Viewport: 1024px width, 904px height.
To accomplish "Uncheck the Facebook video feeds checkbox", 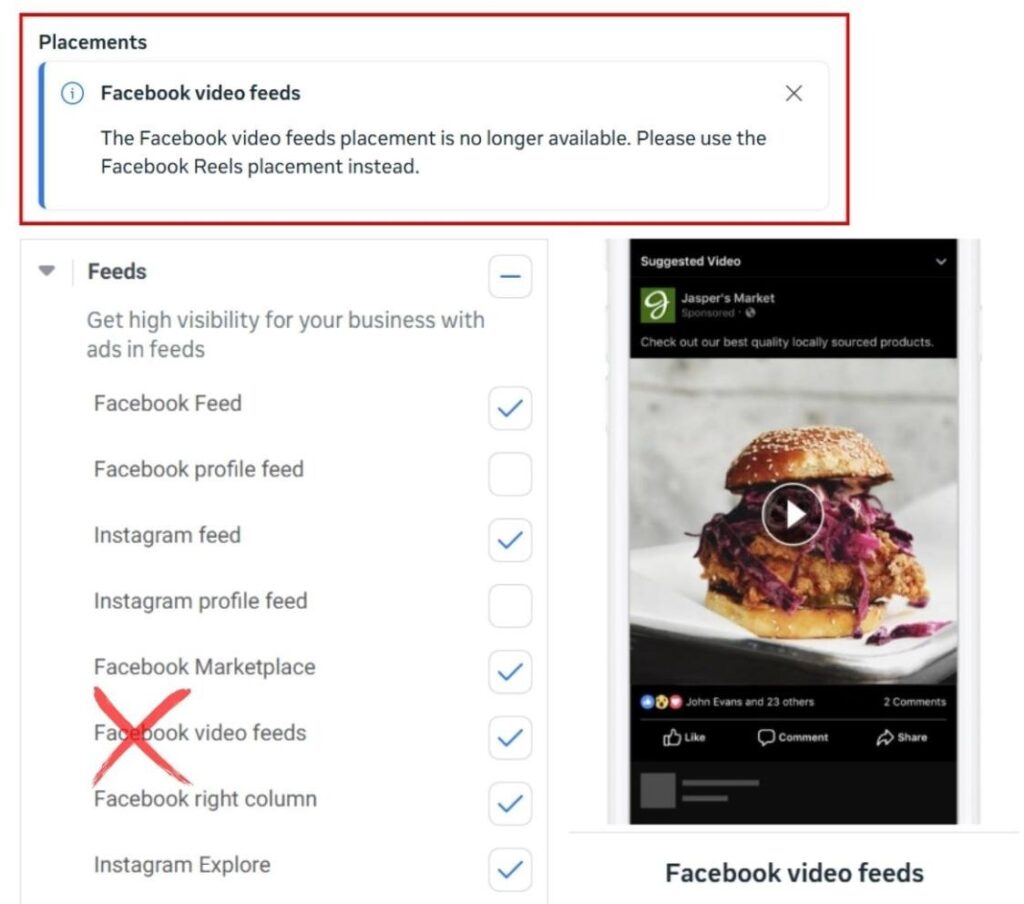I will [510, 738].
